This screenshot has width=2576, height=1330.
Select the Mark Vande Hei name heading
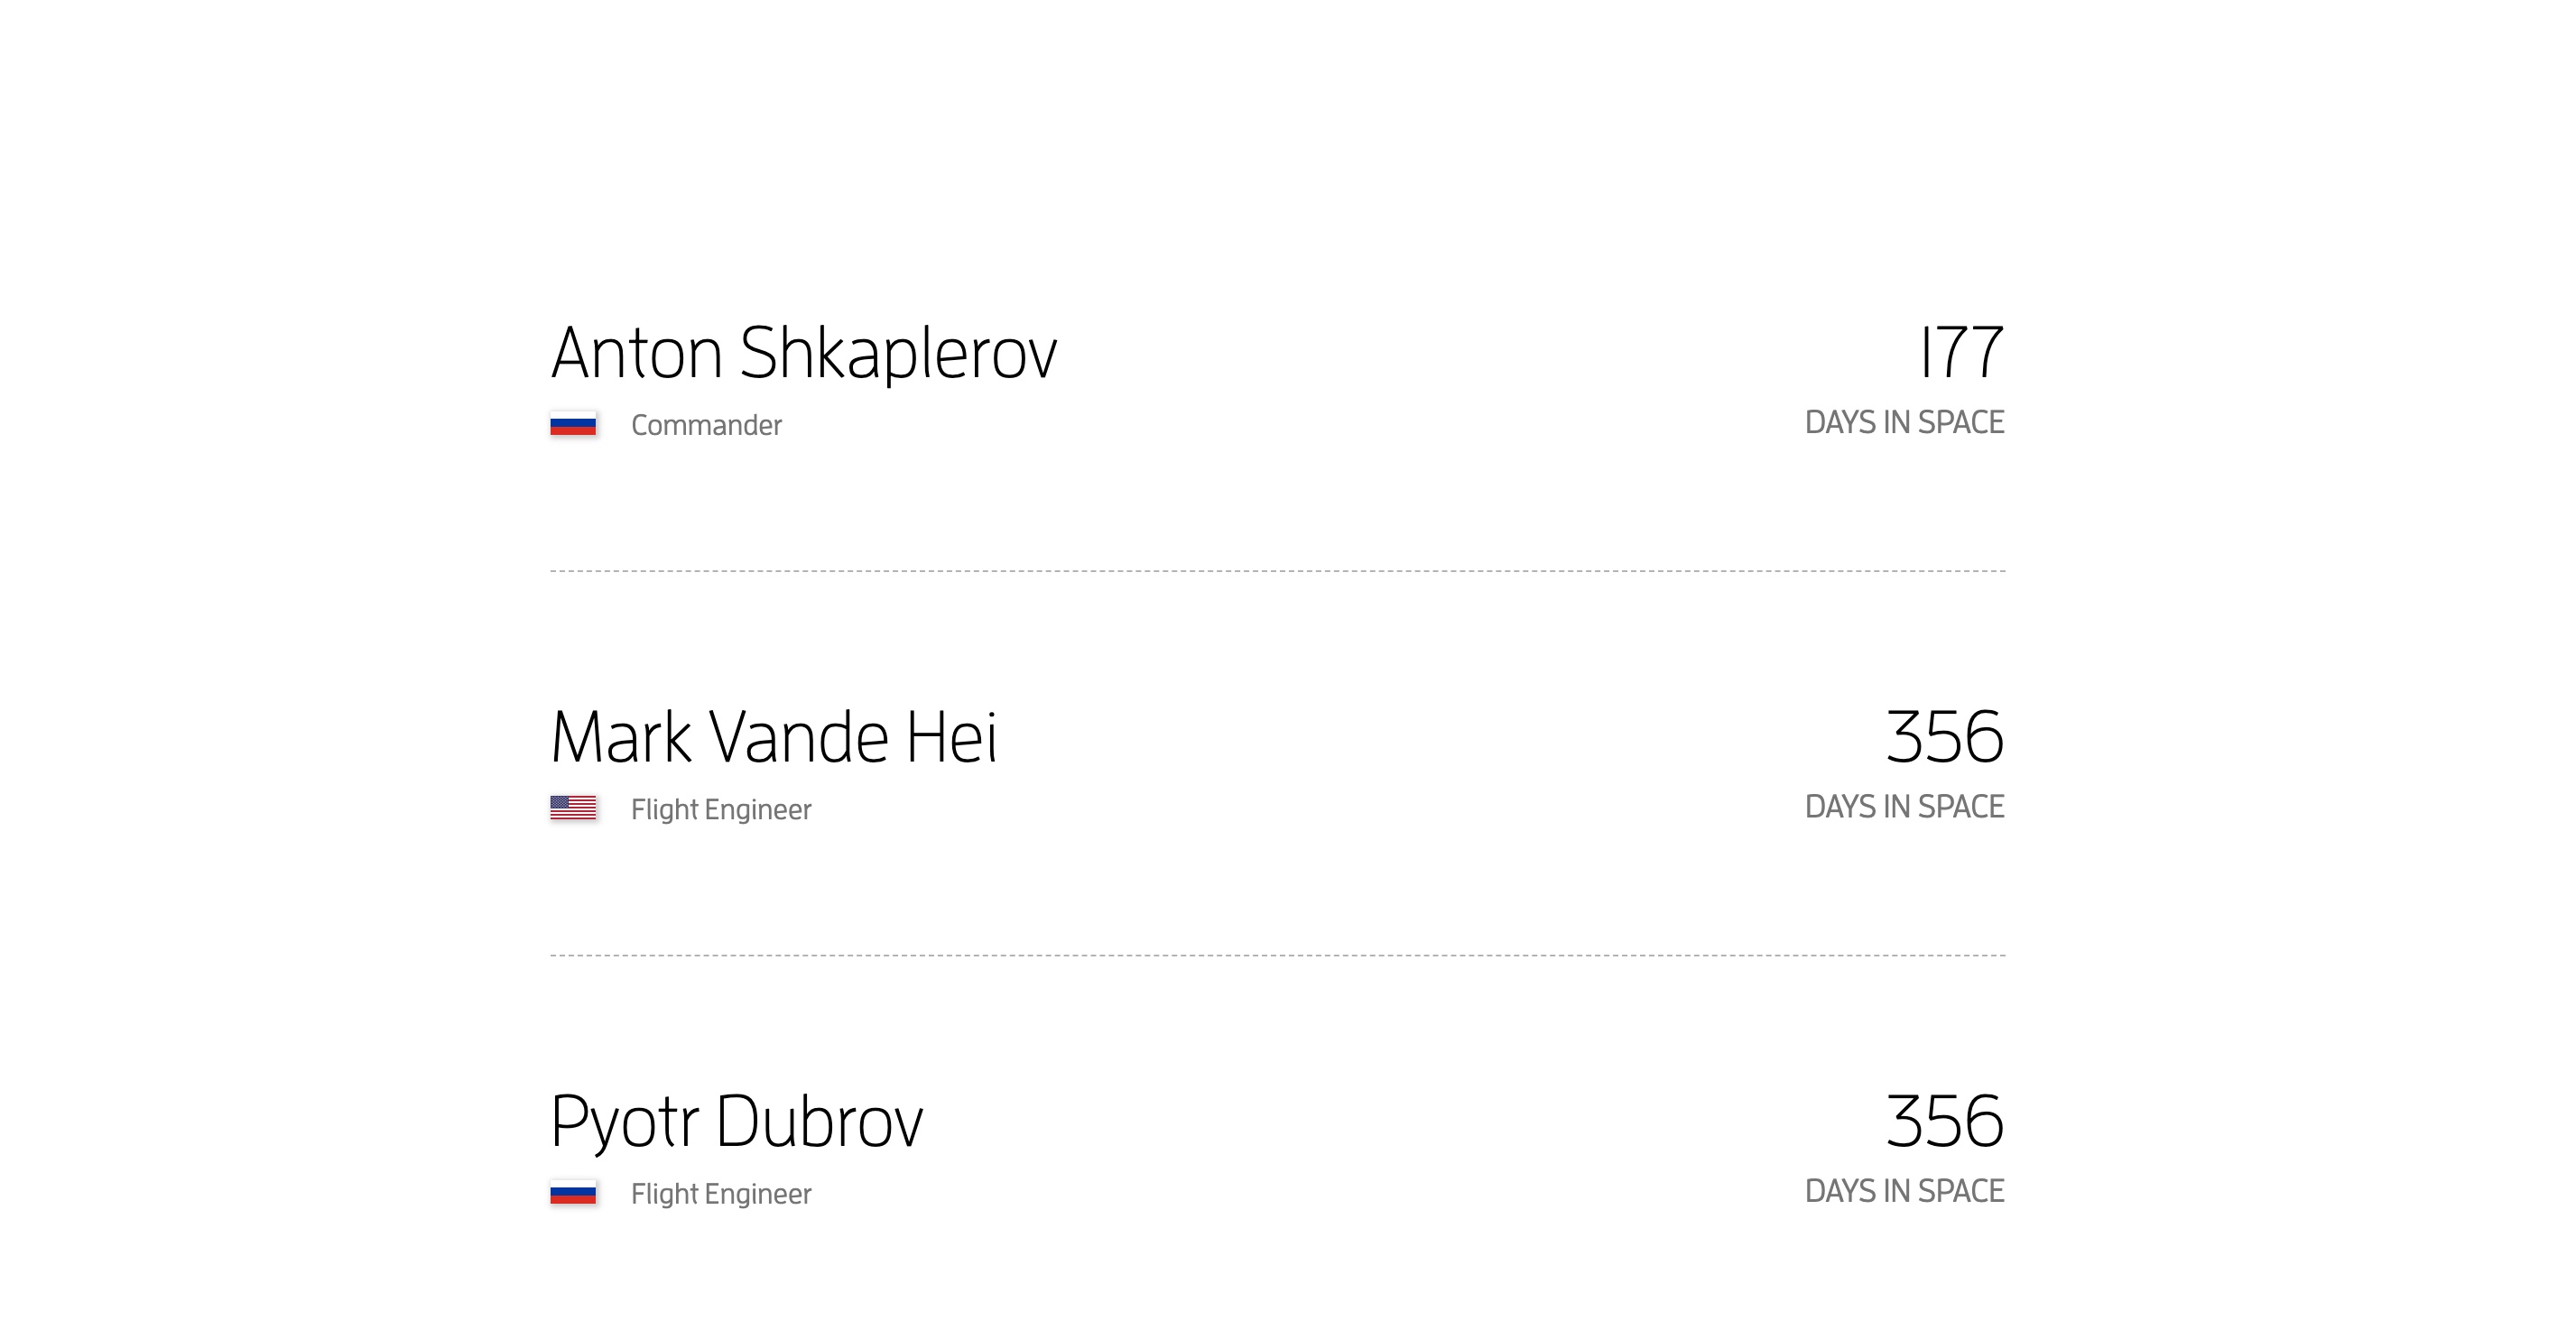click(774, 738)
